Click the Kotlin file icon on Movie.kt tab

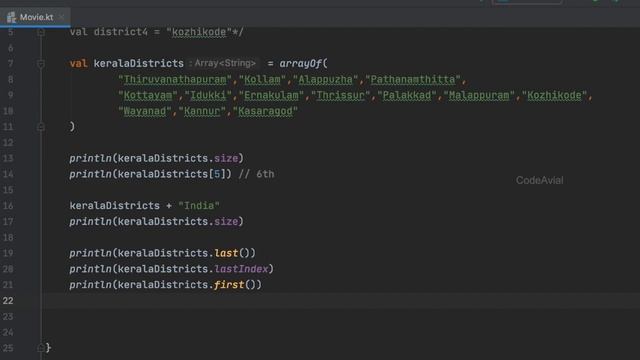click(x=11, y=17)
